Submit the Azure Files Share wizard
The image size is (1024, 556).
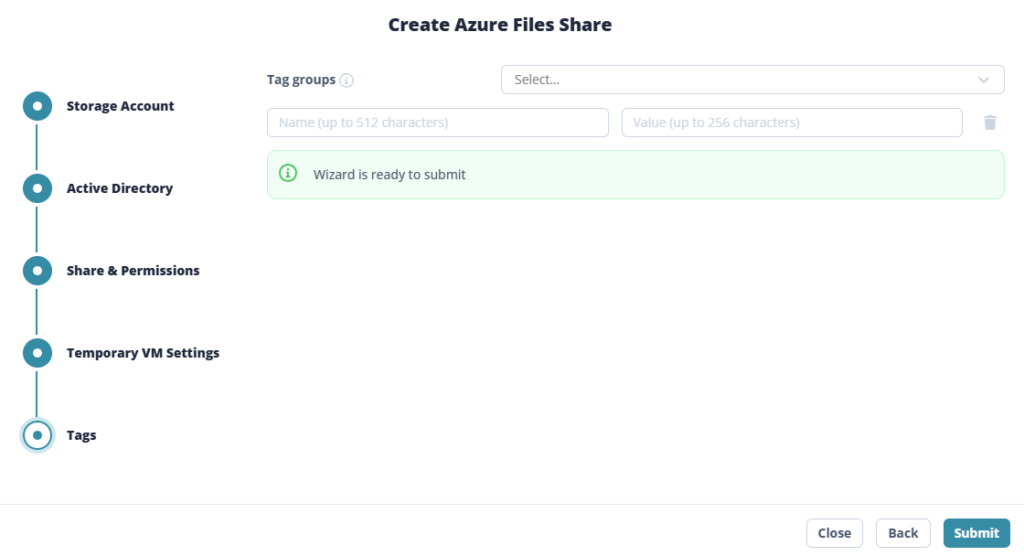click(x=976, y=533)
